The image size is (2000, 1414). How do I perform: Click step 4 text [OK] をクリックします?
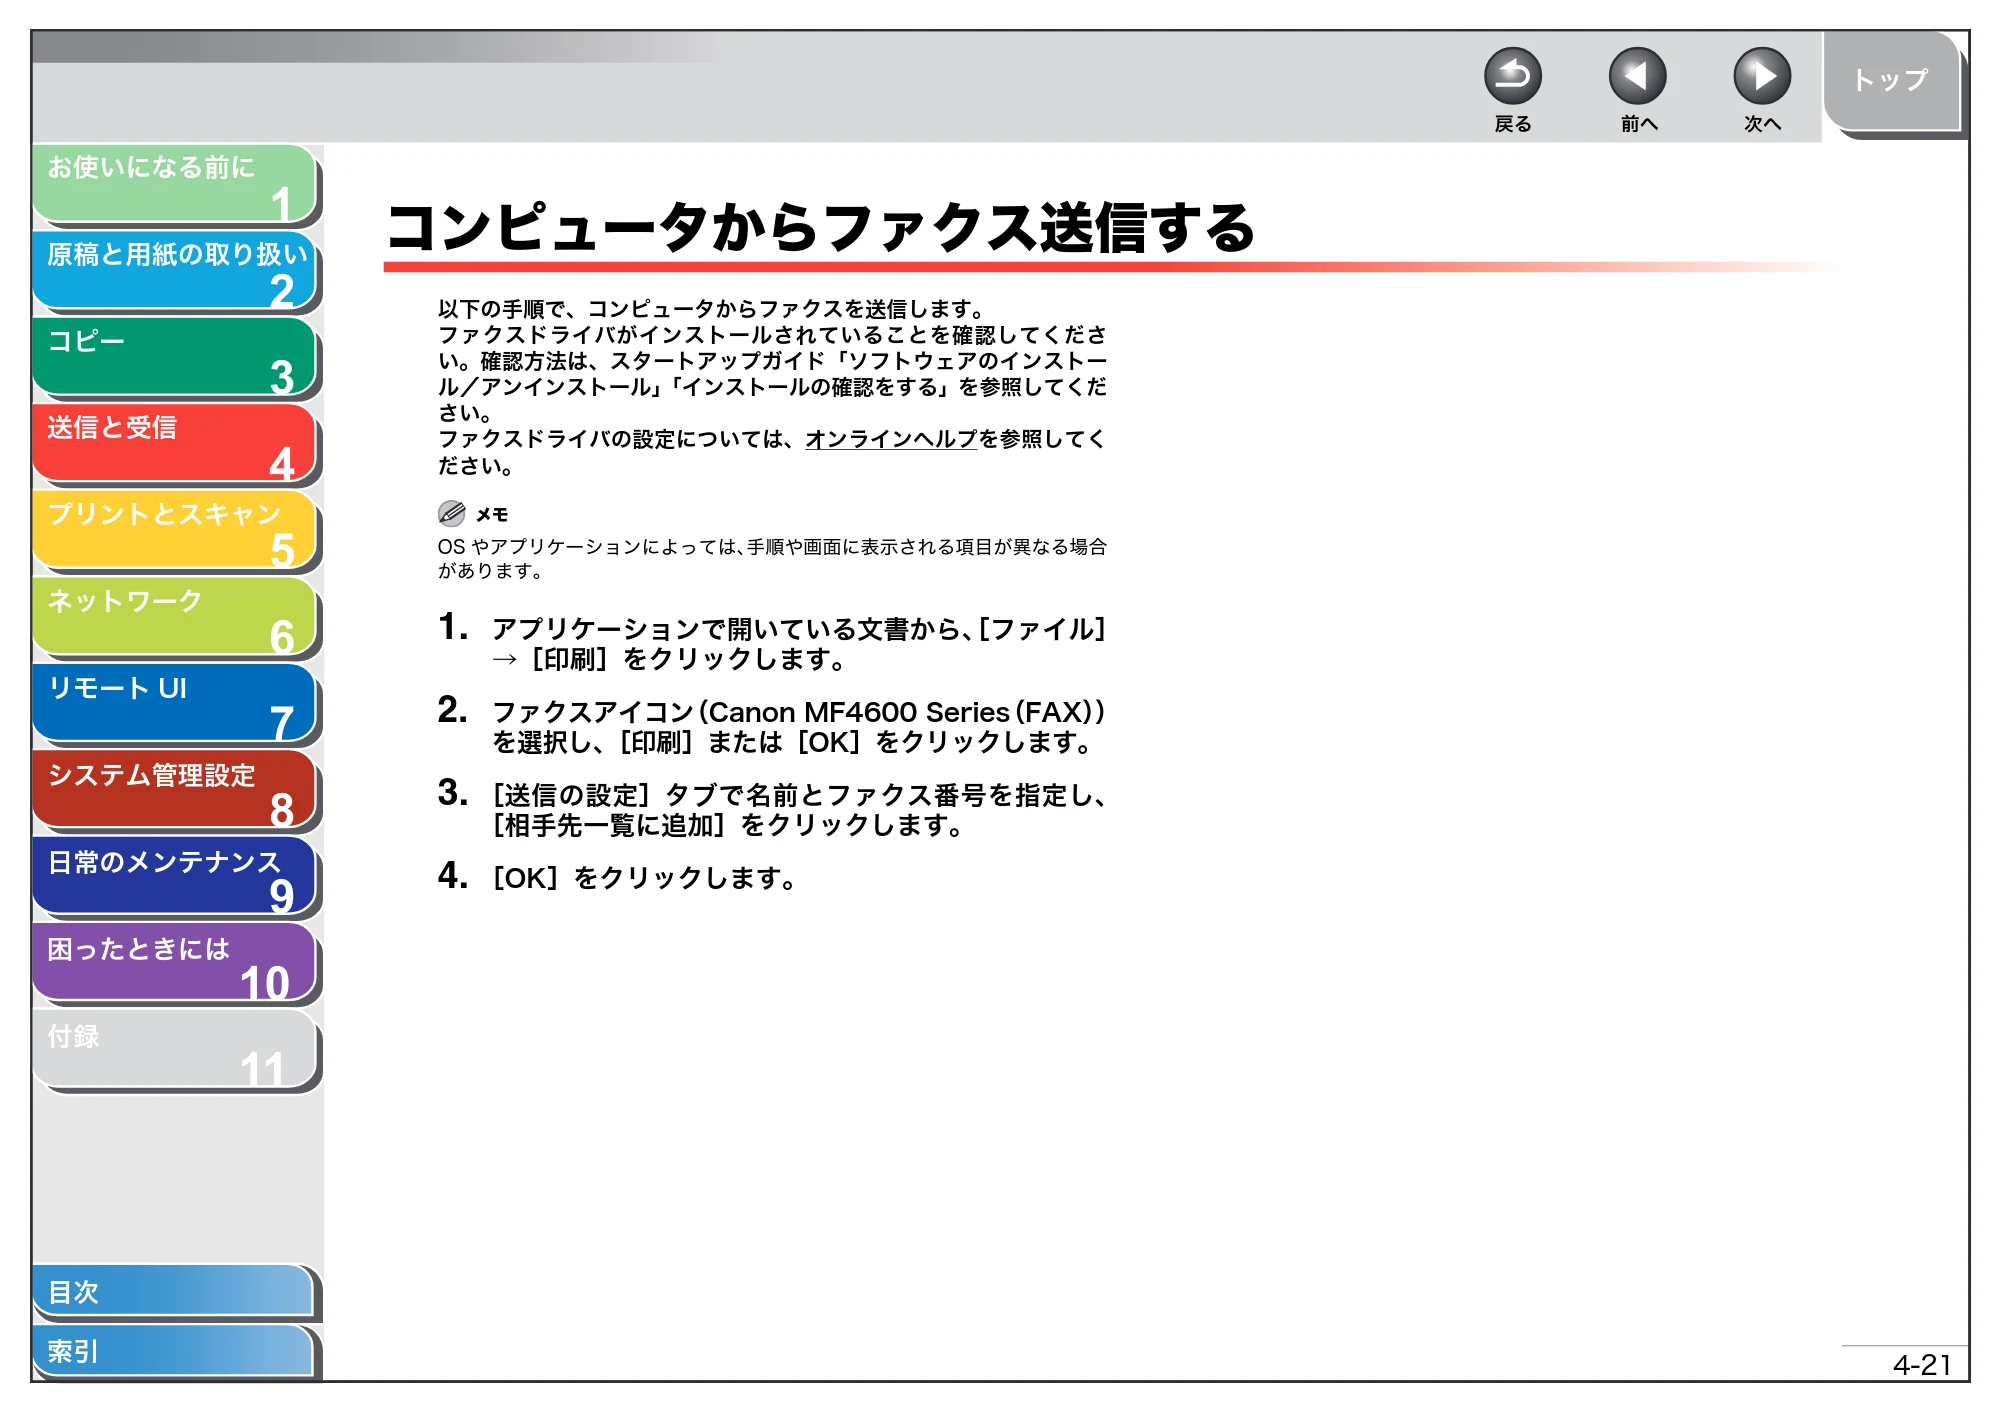click(645, 878)
